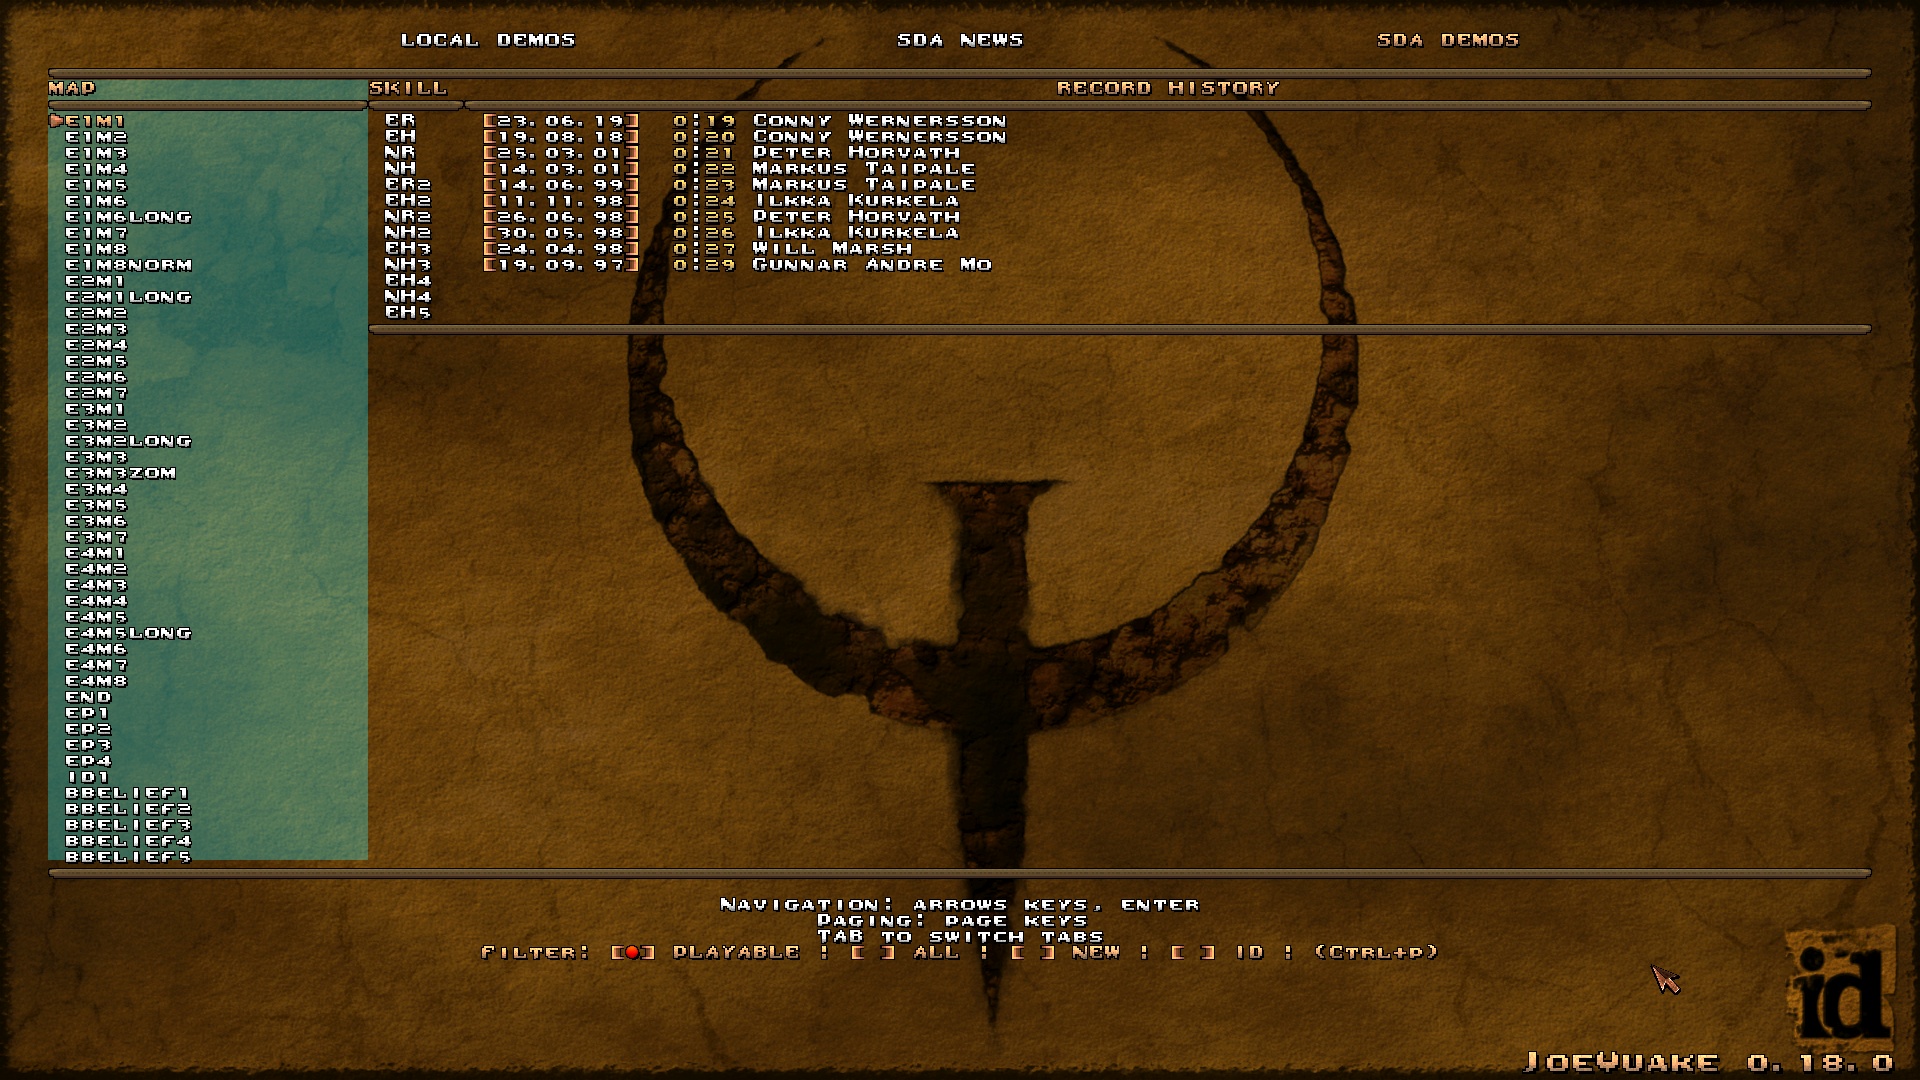
Task: Open the 0:26 Ilkka Kurkela record
Action: click(720, 233)
